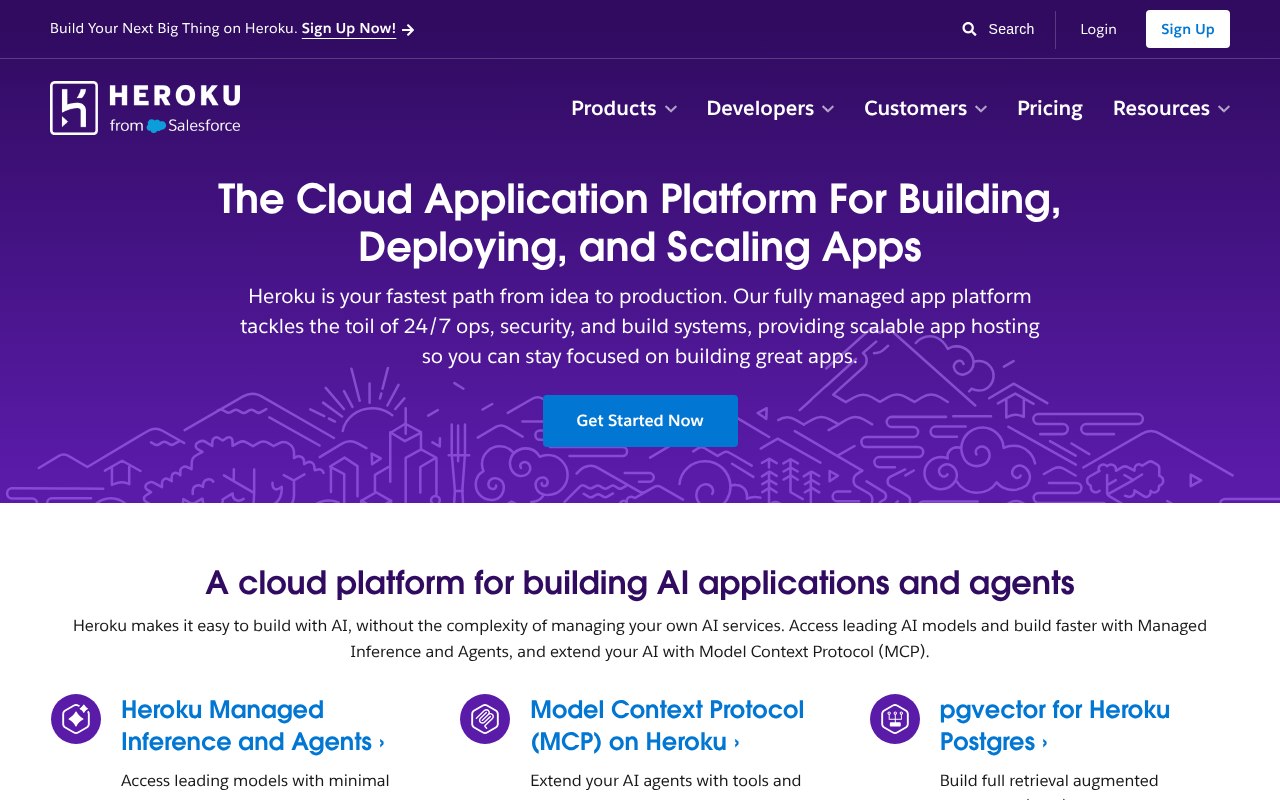Click the 'Extend your AI agents with tools' text
Screen dimensions: 1280x800
tap(666, 781)
